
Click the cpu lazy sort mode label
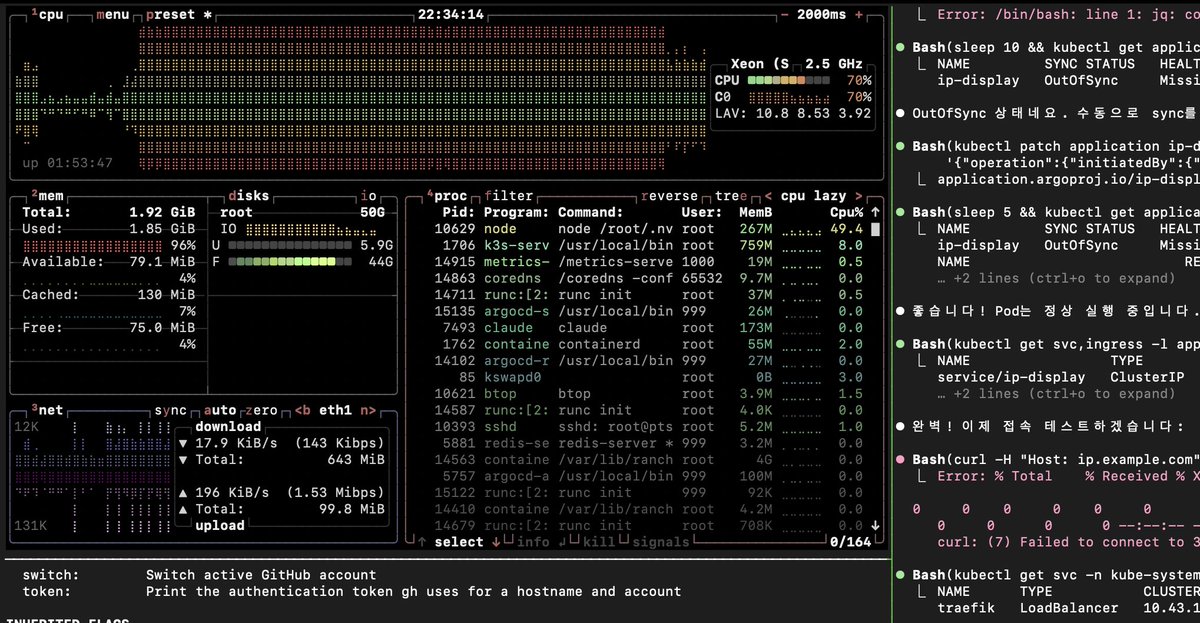(813, 196)
